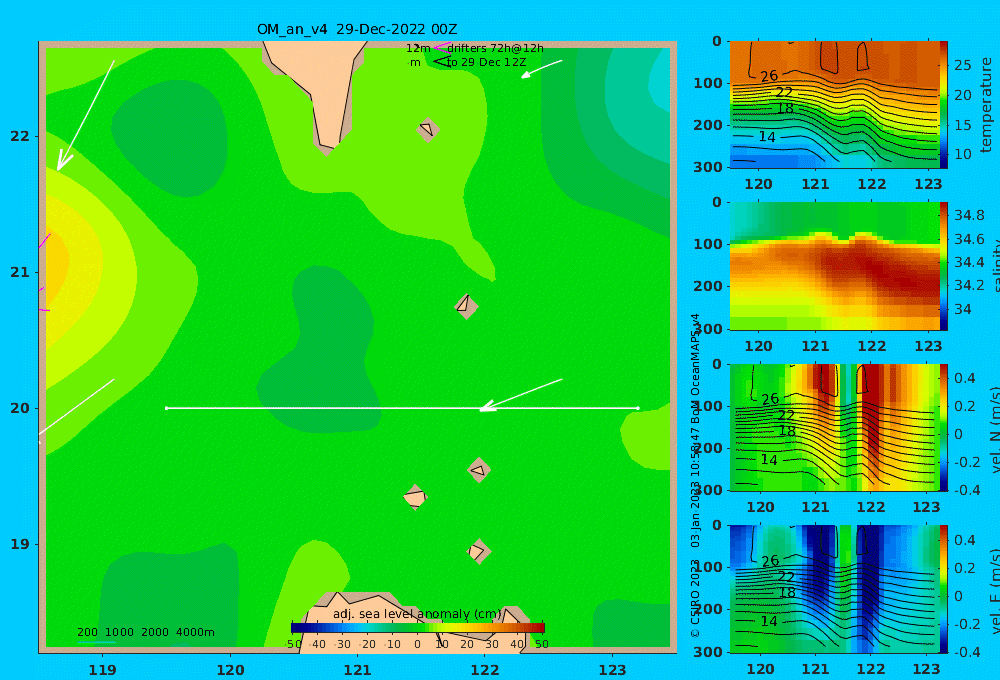
Task: Click the -50 tick on sea level colour bar
Action: tap(293, 644)
